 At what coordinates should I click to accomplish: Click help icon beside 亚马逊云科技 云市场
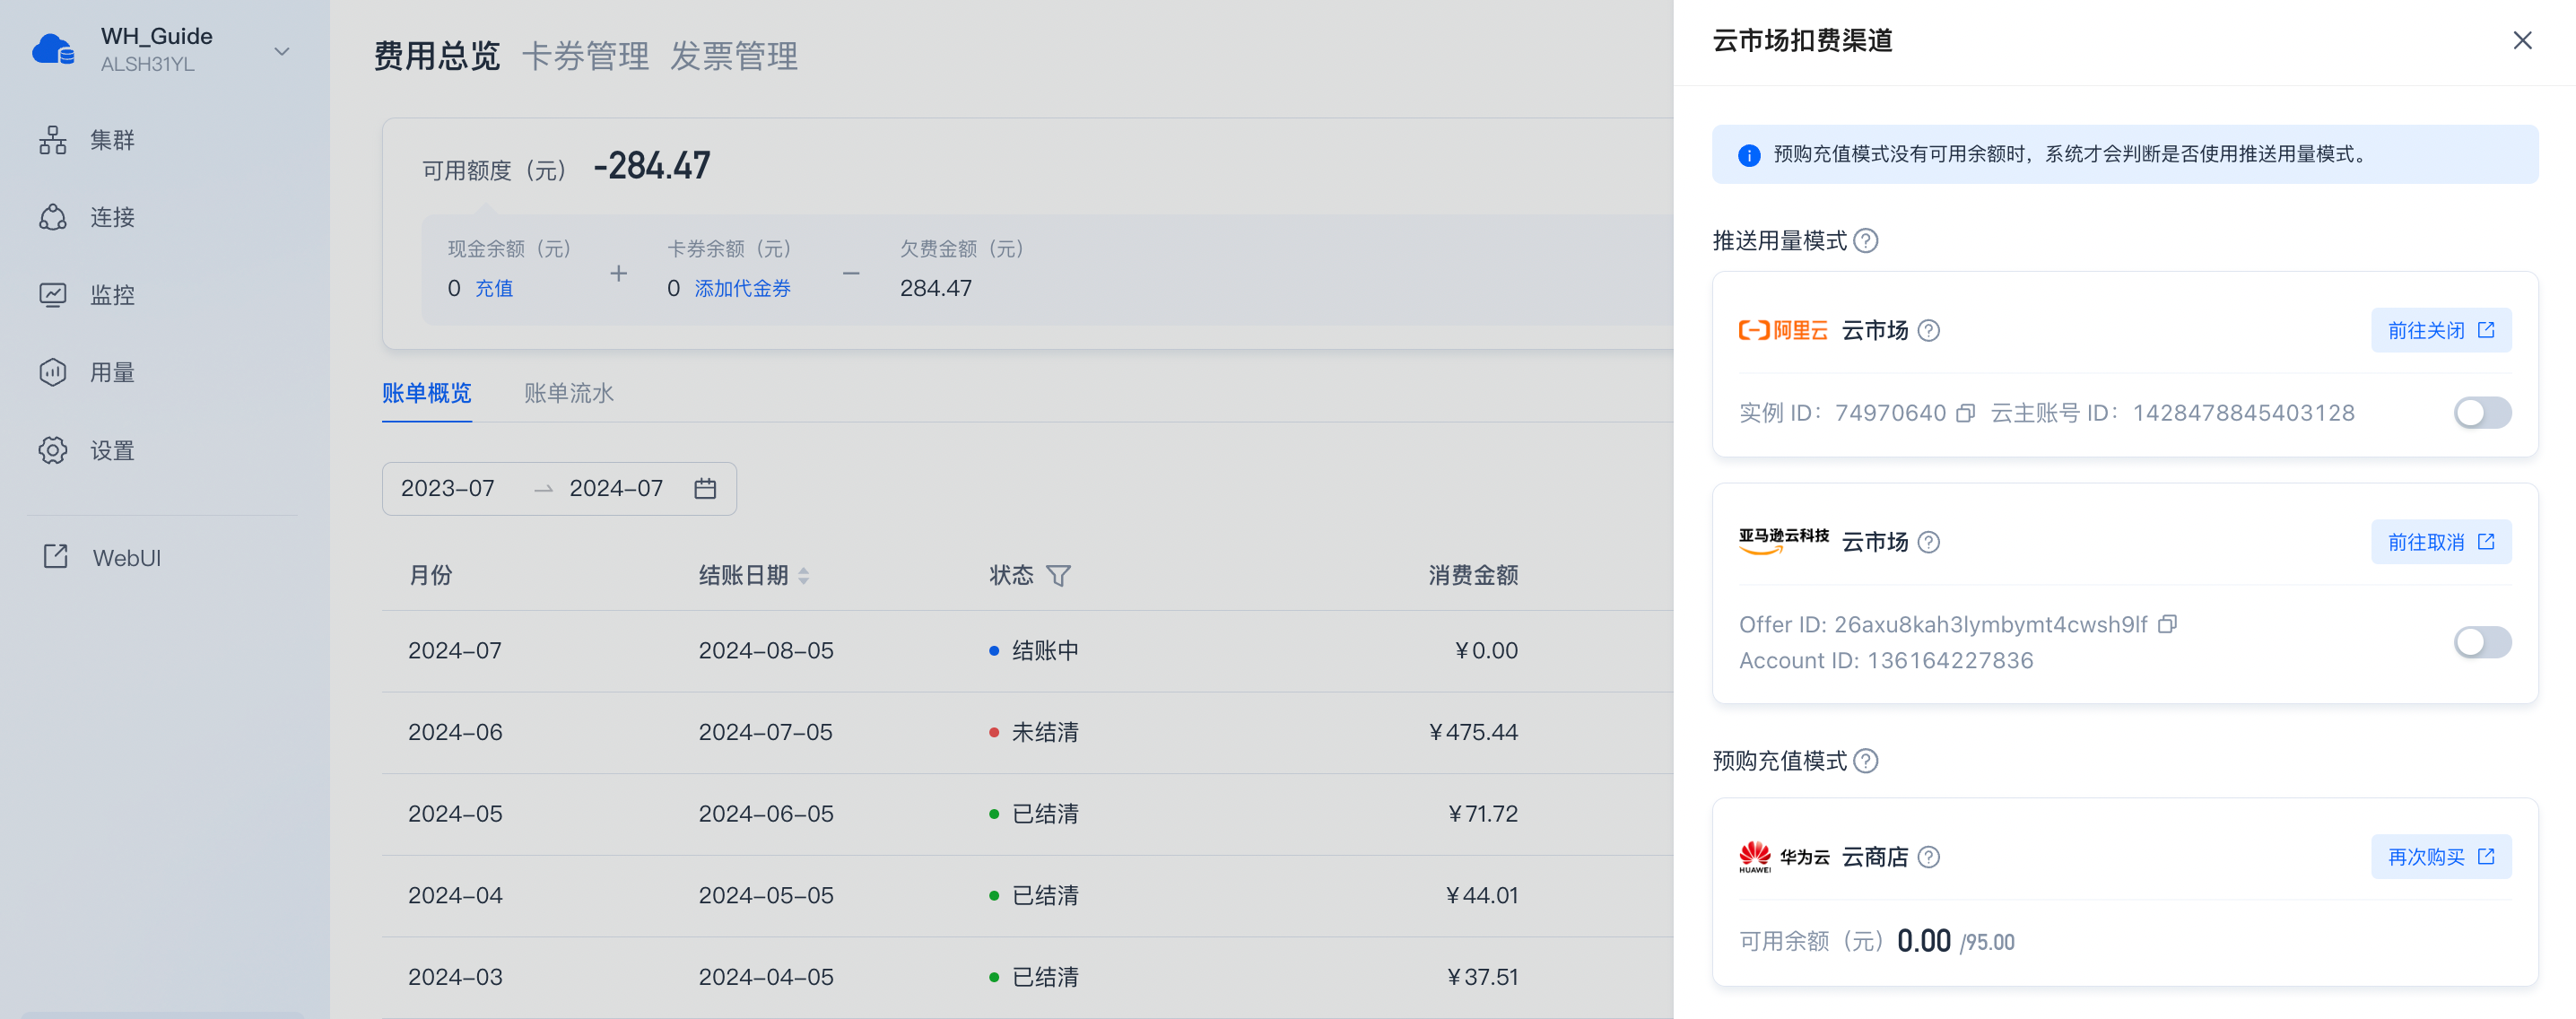click(x=1929, y=542)
